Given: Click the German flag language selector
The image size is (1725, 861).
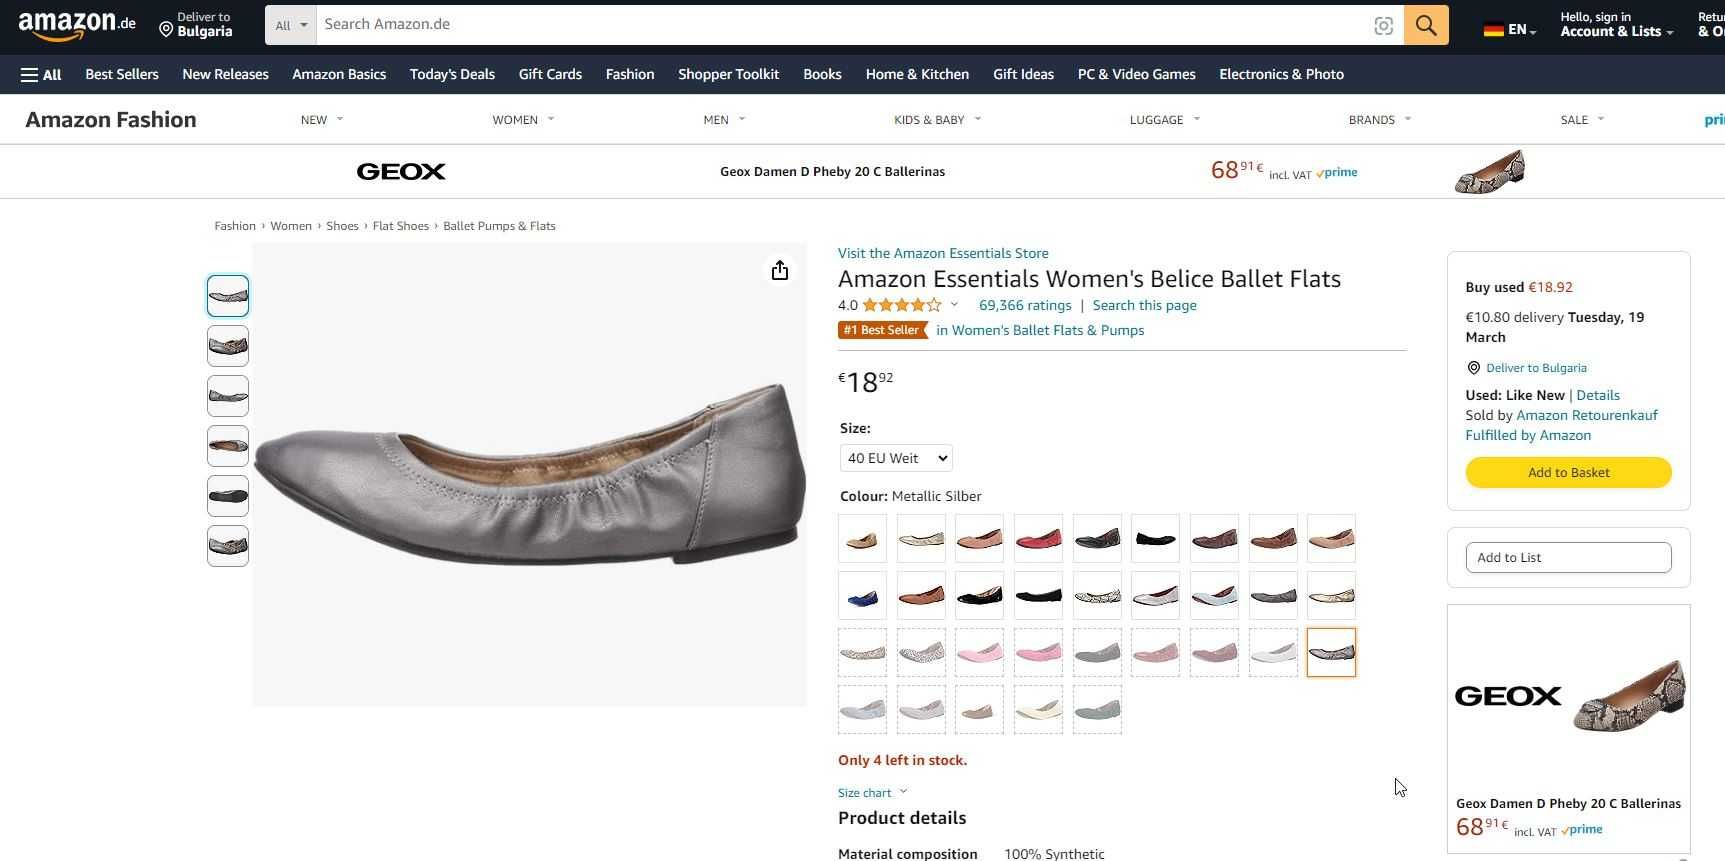Looking at the screenshot, I should pyautogui.click(x=1510, y=30).
